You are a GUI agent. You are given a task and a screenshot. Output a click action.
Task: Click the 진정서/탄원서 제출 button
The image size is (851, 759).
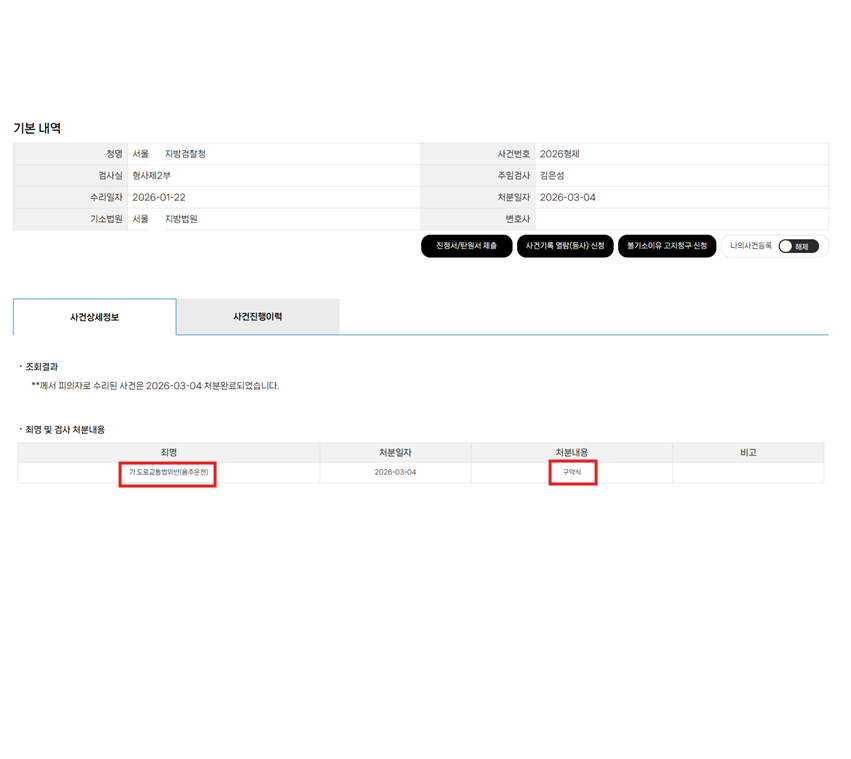pos(466,246)
